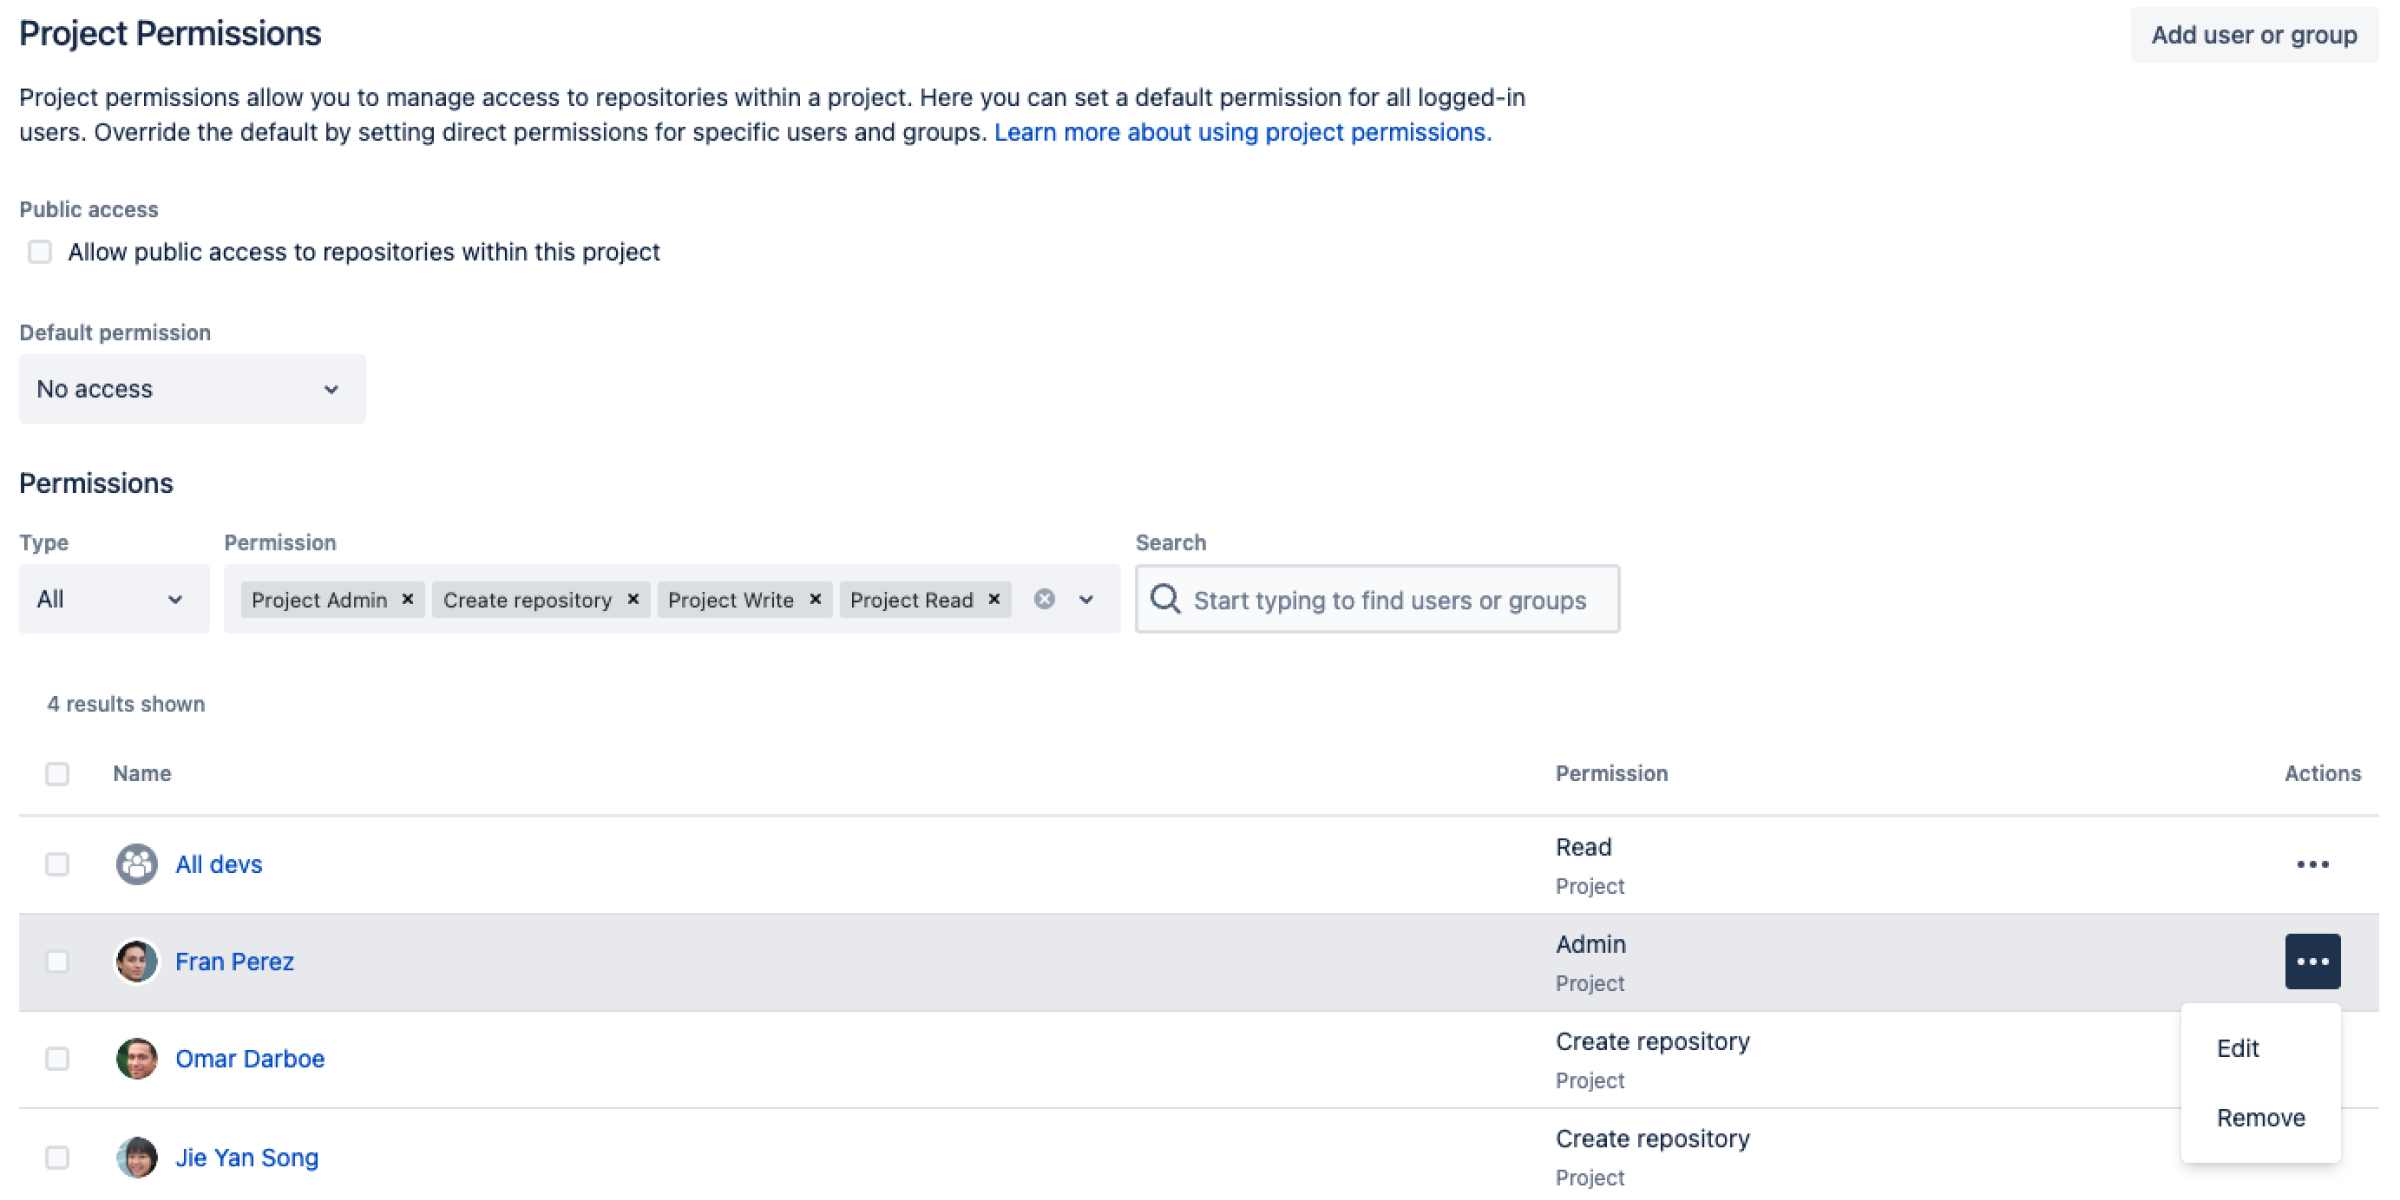
Task: Choose Edit from the context menu
Action: pyautogui.click(x=2238, y=1047)
